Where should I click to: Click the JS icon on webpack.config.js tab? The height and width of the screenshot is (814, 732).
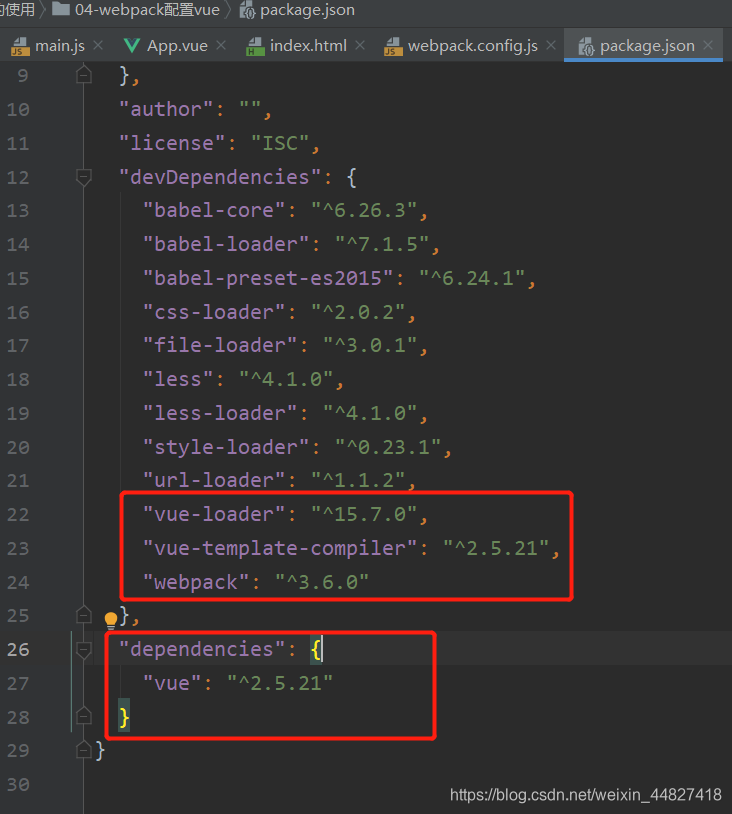click(x=393, y=46)
